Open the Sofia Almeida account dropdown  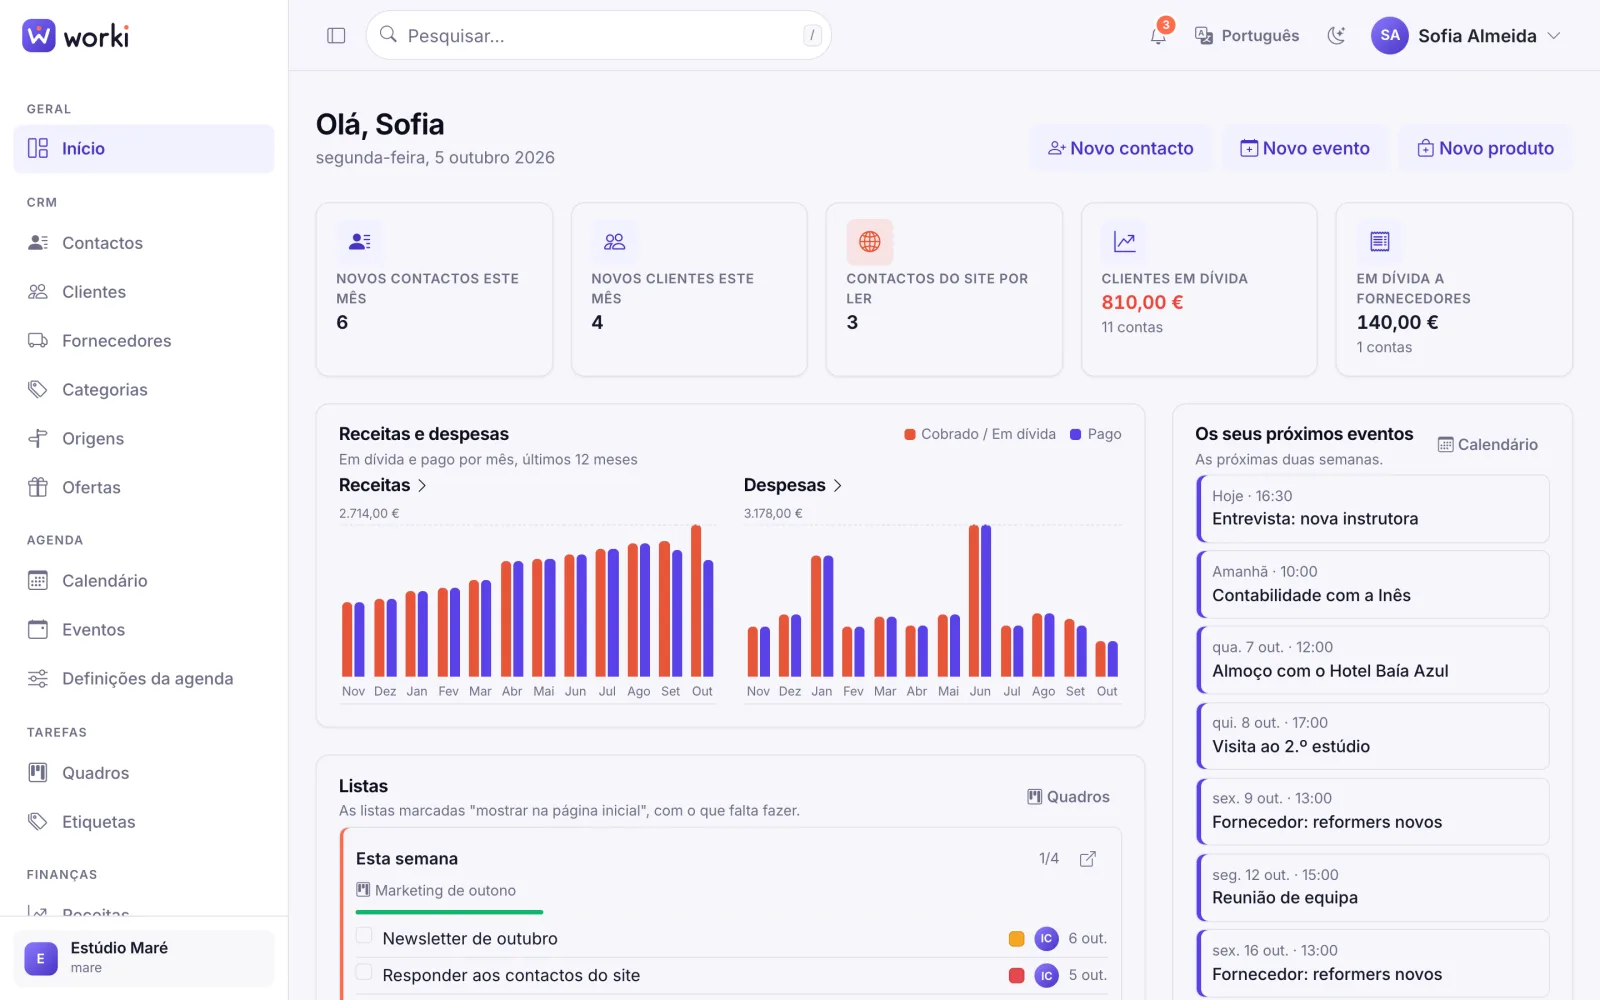tap(1466, 36)
